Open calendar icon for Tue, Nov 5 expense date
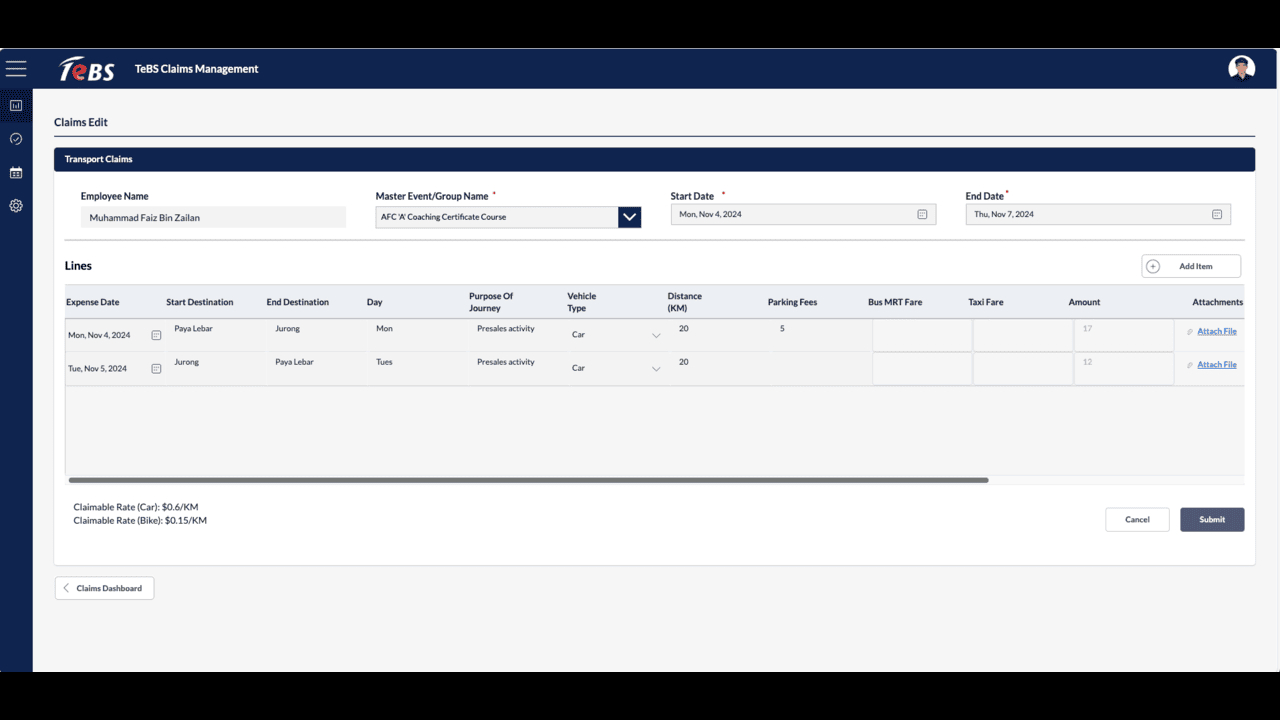The height and width of the screenshot is (720, 1280). tap(156, 369)
